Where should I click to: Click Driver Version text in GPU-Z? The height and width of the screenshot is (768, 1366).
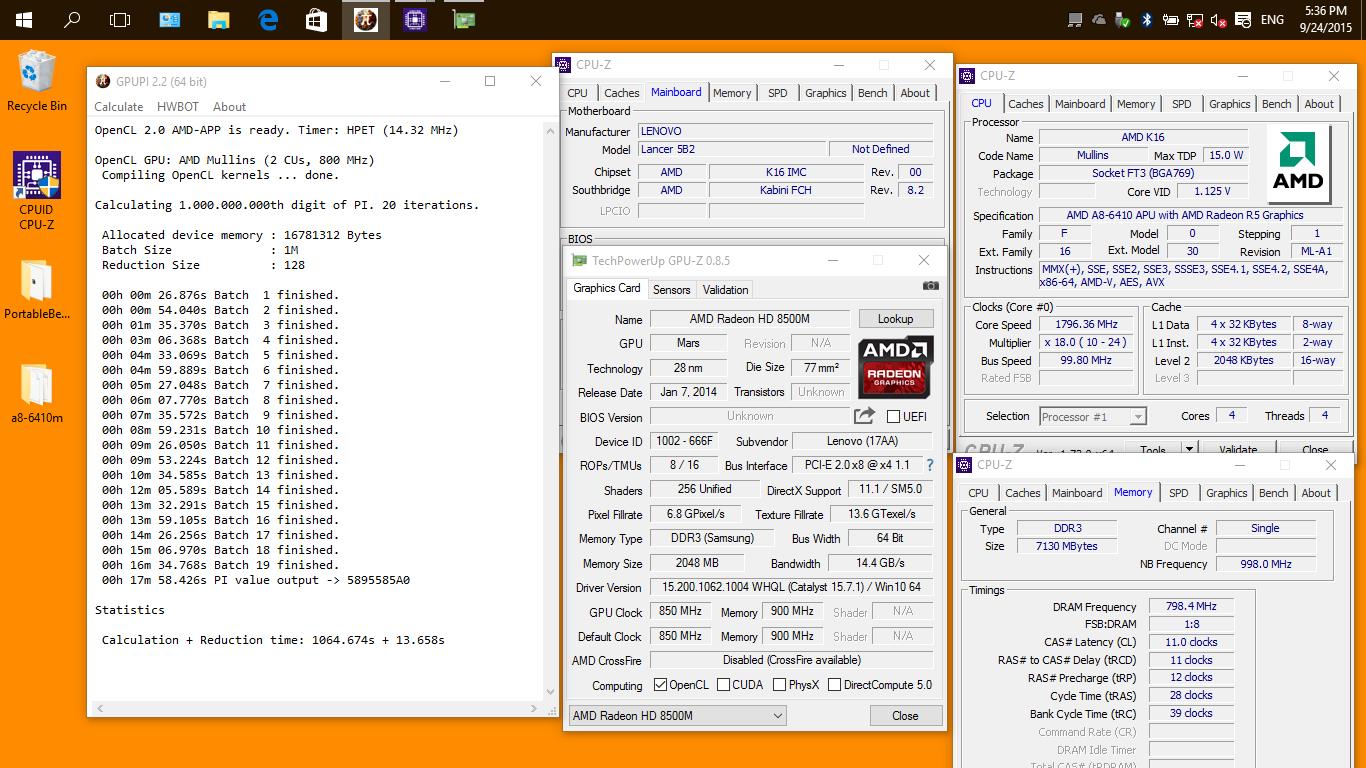(x=791, y=588)
